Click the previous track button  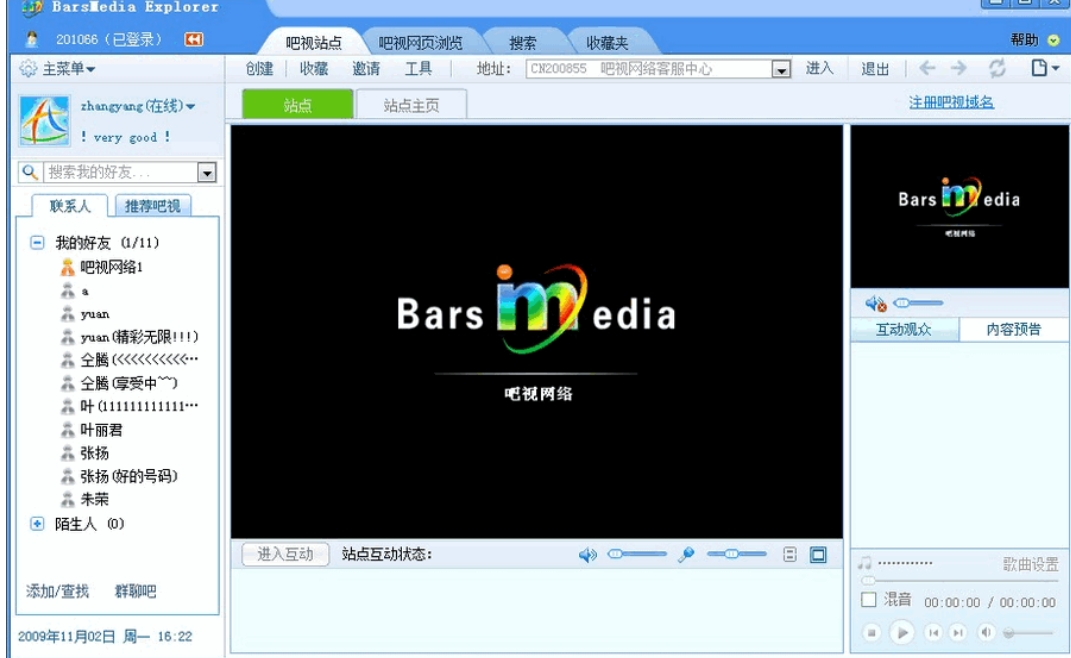933,633
